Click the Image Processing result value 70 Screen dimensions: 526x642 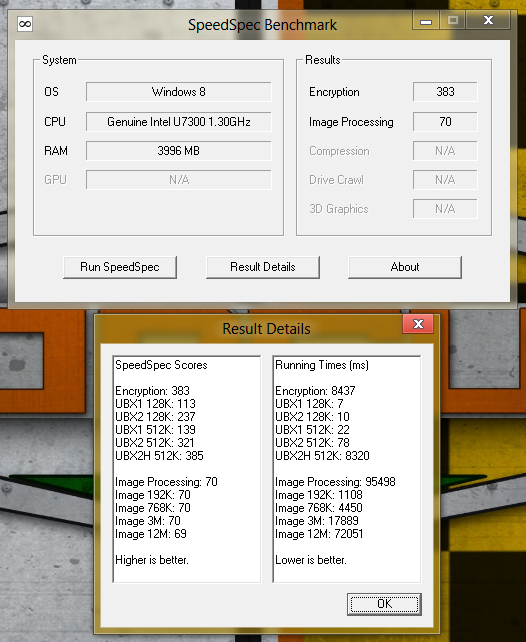pos(445,122)
